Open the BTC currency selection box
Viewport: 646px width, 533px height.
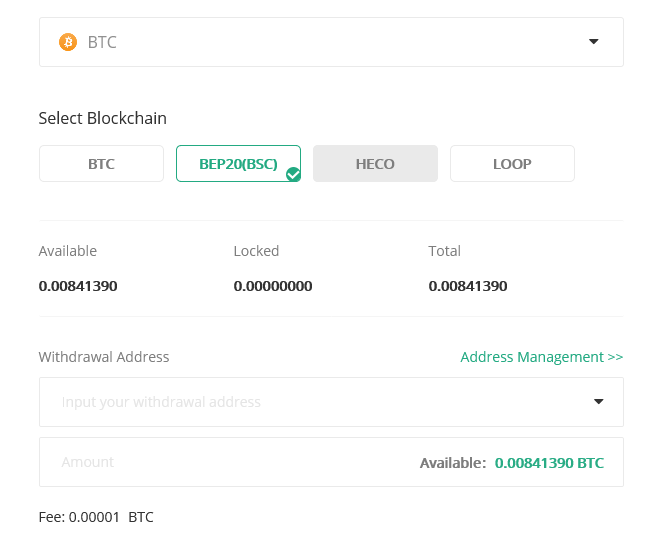331,42
